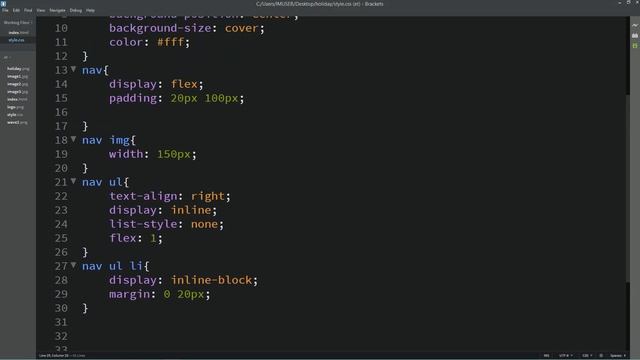Click the 'background-size' property name
Screen dimensions: 640x360
point(160,28)
